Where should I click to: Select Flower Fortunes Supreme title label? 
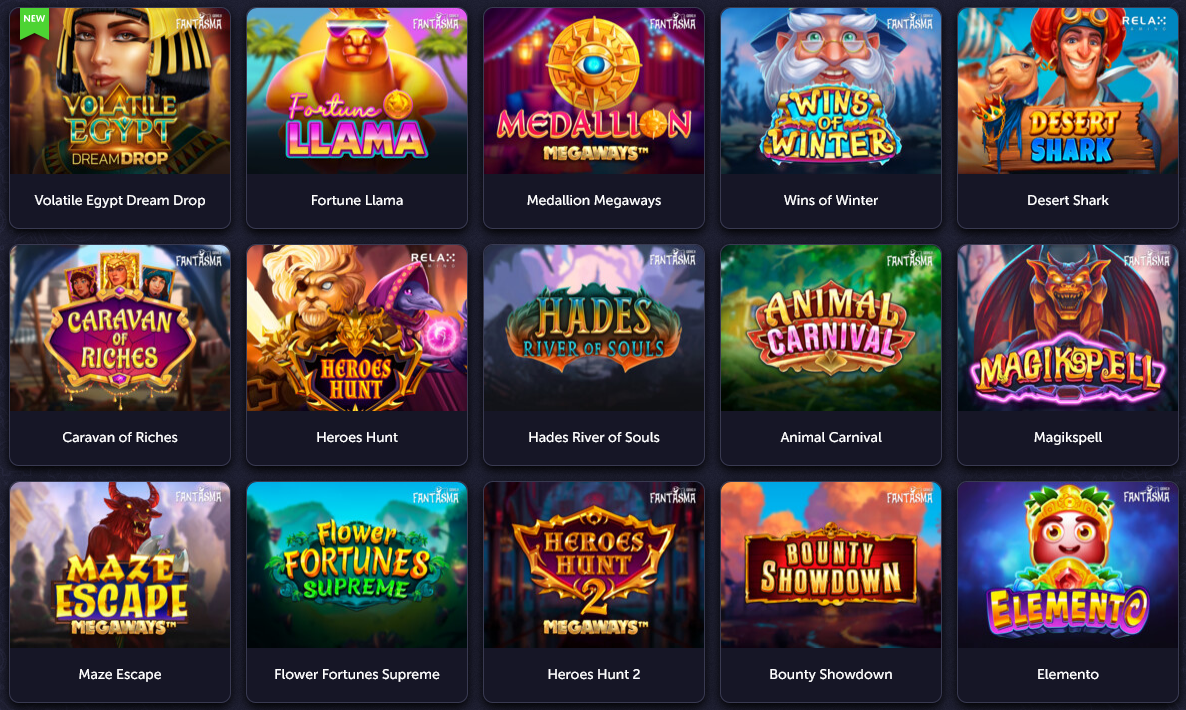pos(357,674)
